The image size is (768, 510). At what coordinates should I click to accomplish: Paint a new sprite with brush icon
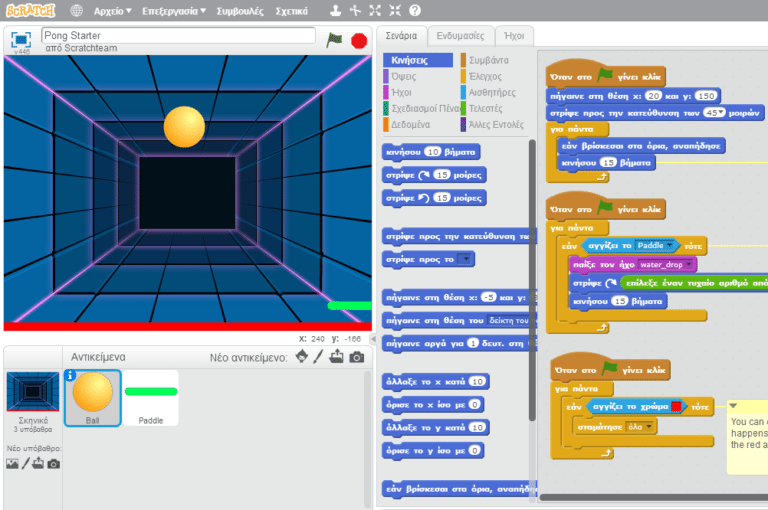coord(319,357)
